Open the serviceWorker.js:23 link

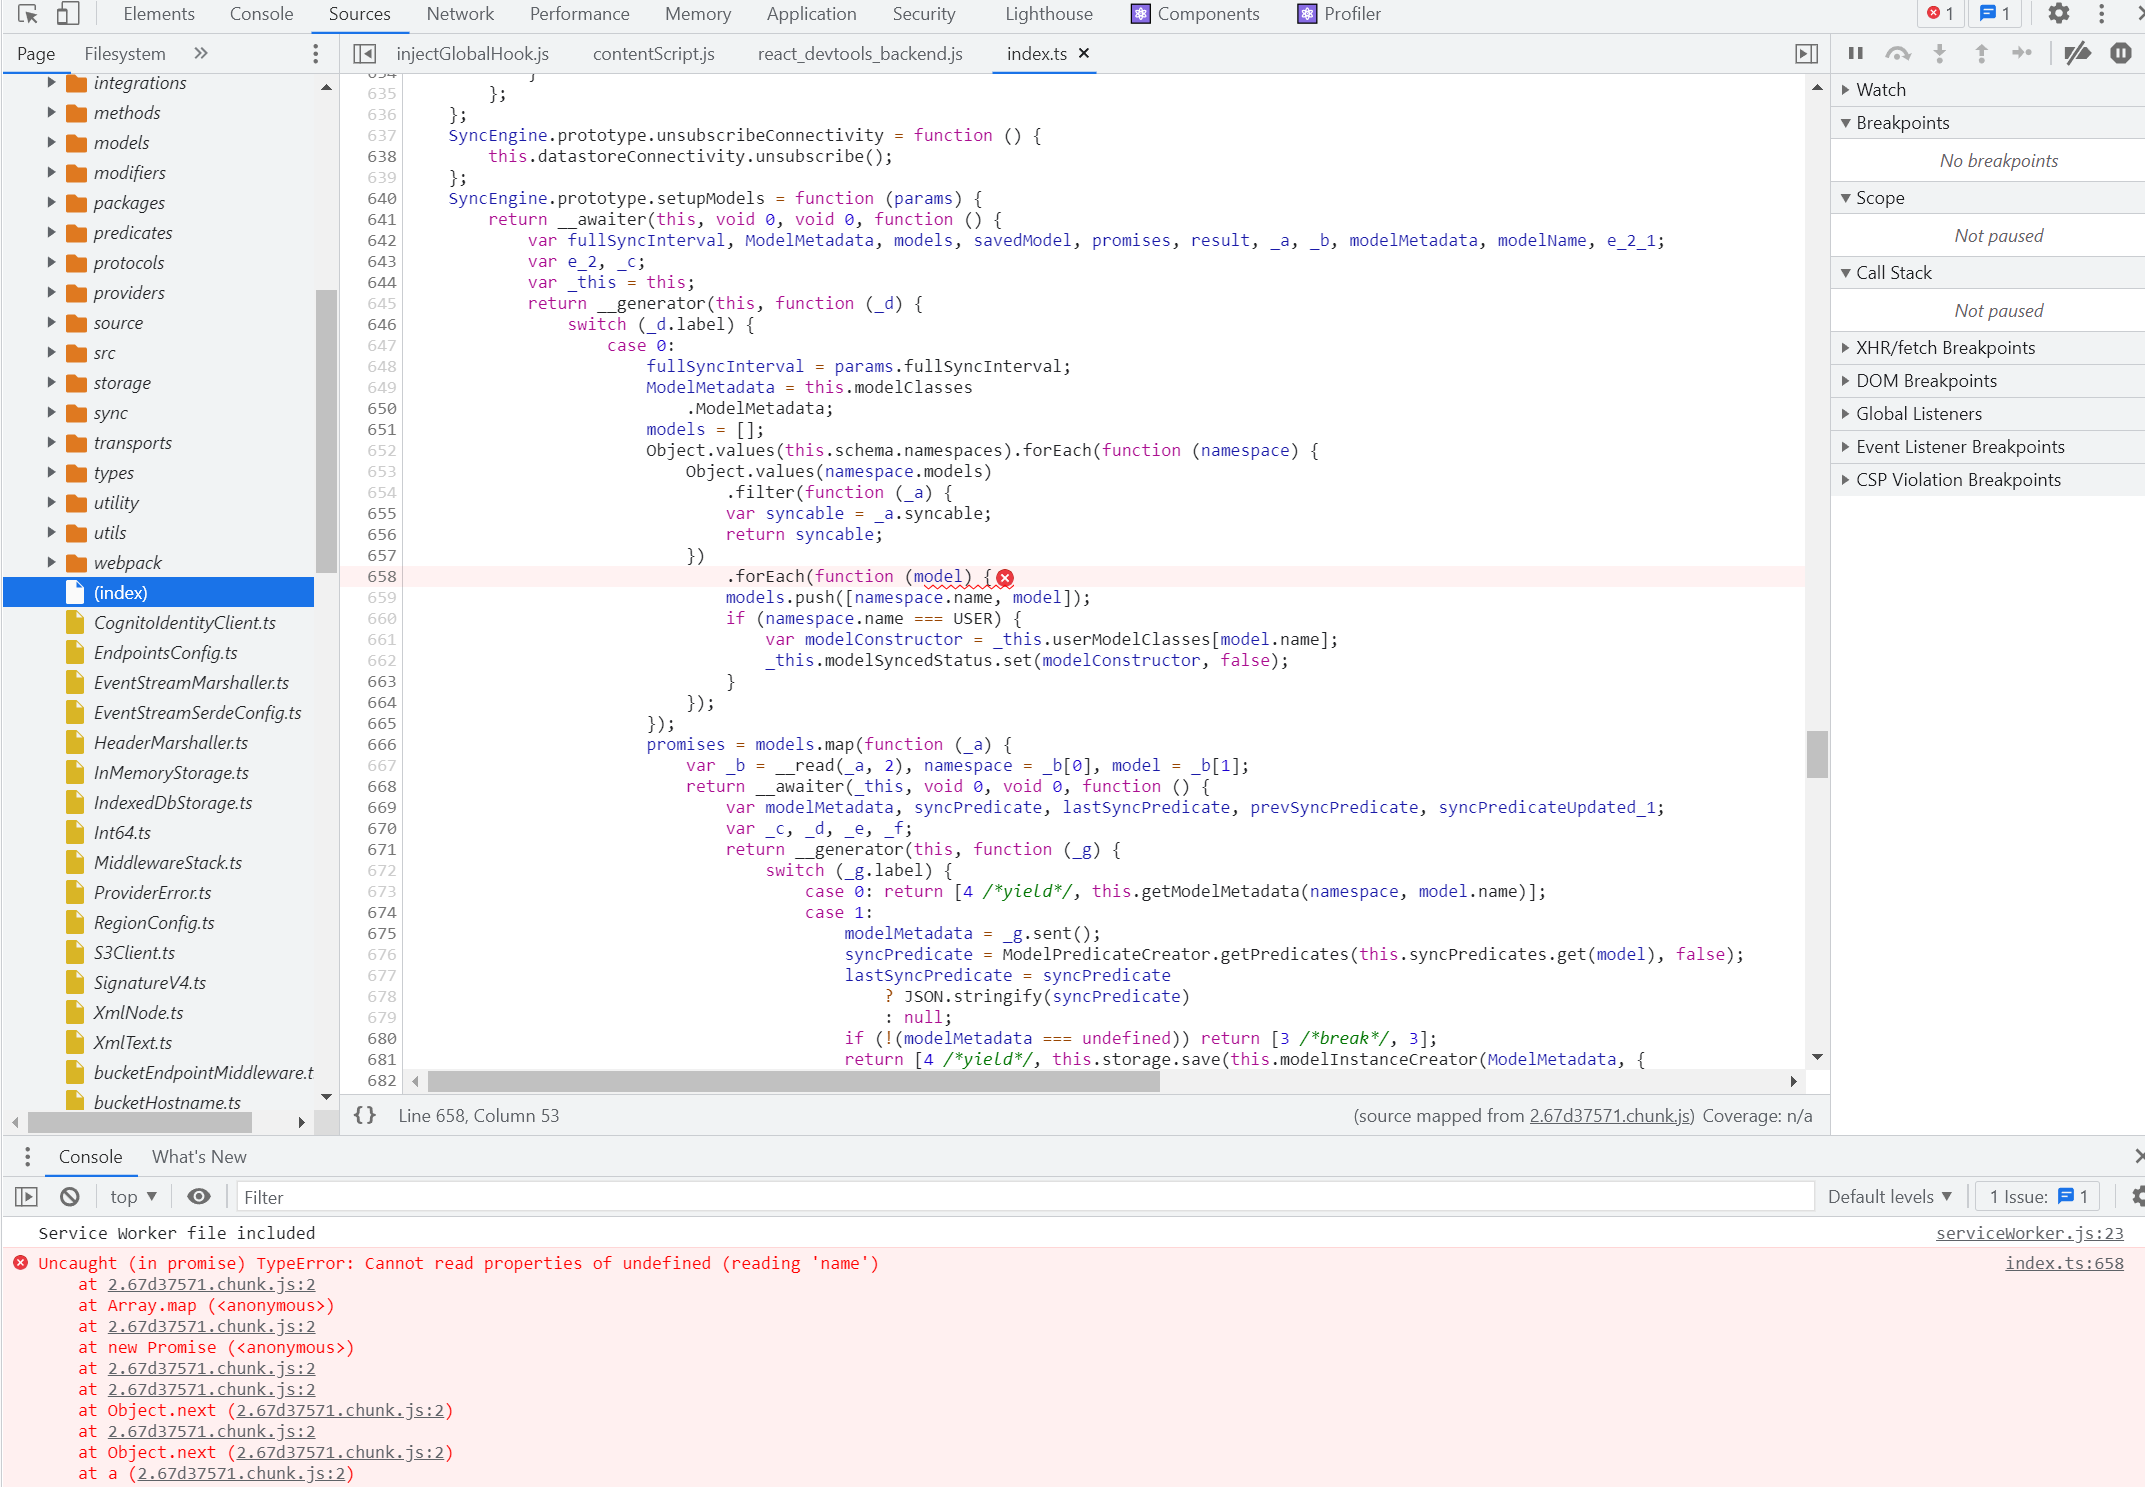[x=2029, y=1233]
